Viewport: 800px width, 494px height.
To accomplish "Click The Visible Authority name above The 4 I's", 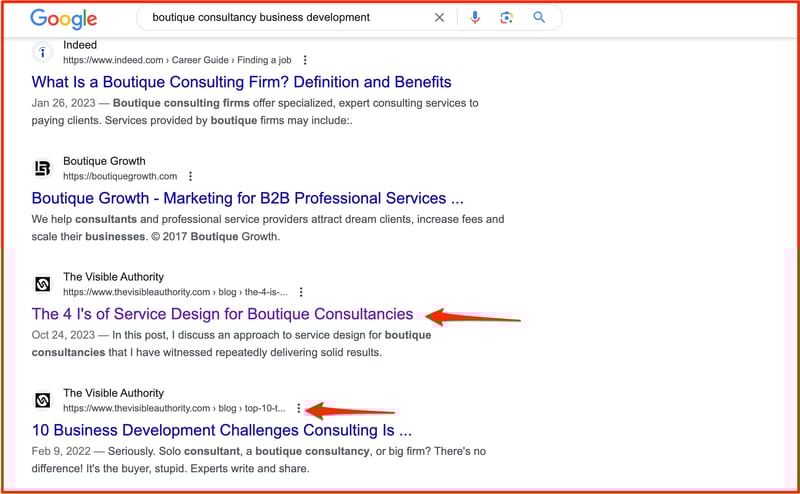I will (113, 277).
